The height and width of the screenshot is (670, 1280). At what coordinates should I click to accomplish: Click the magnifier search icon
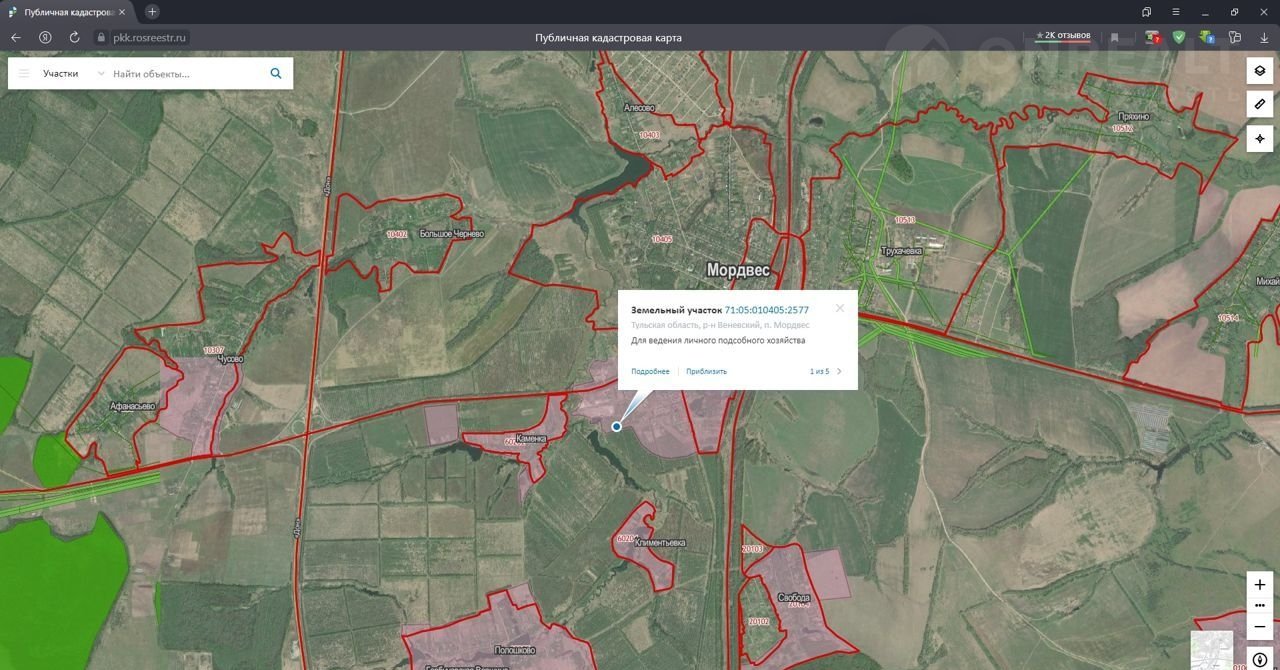click(x=276, y=73)
